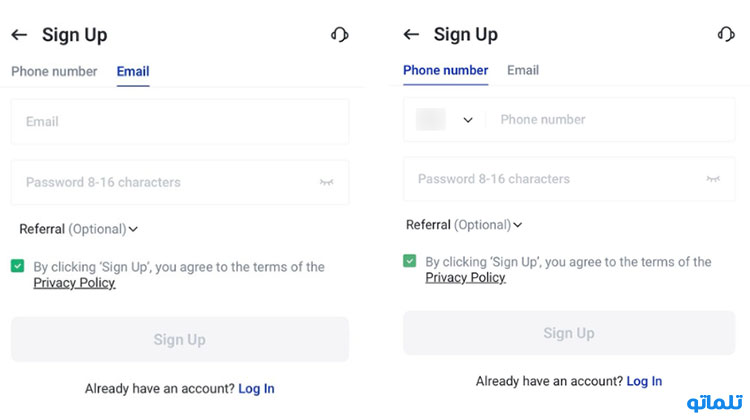Go back using left screen arrow
This screenshot has width=750, height=420.
tap(19, 35)
